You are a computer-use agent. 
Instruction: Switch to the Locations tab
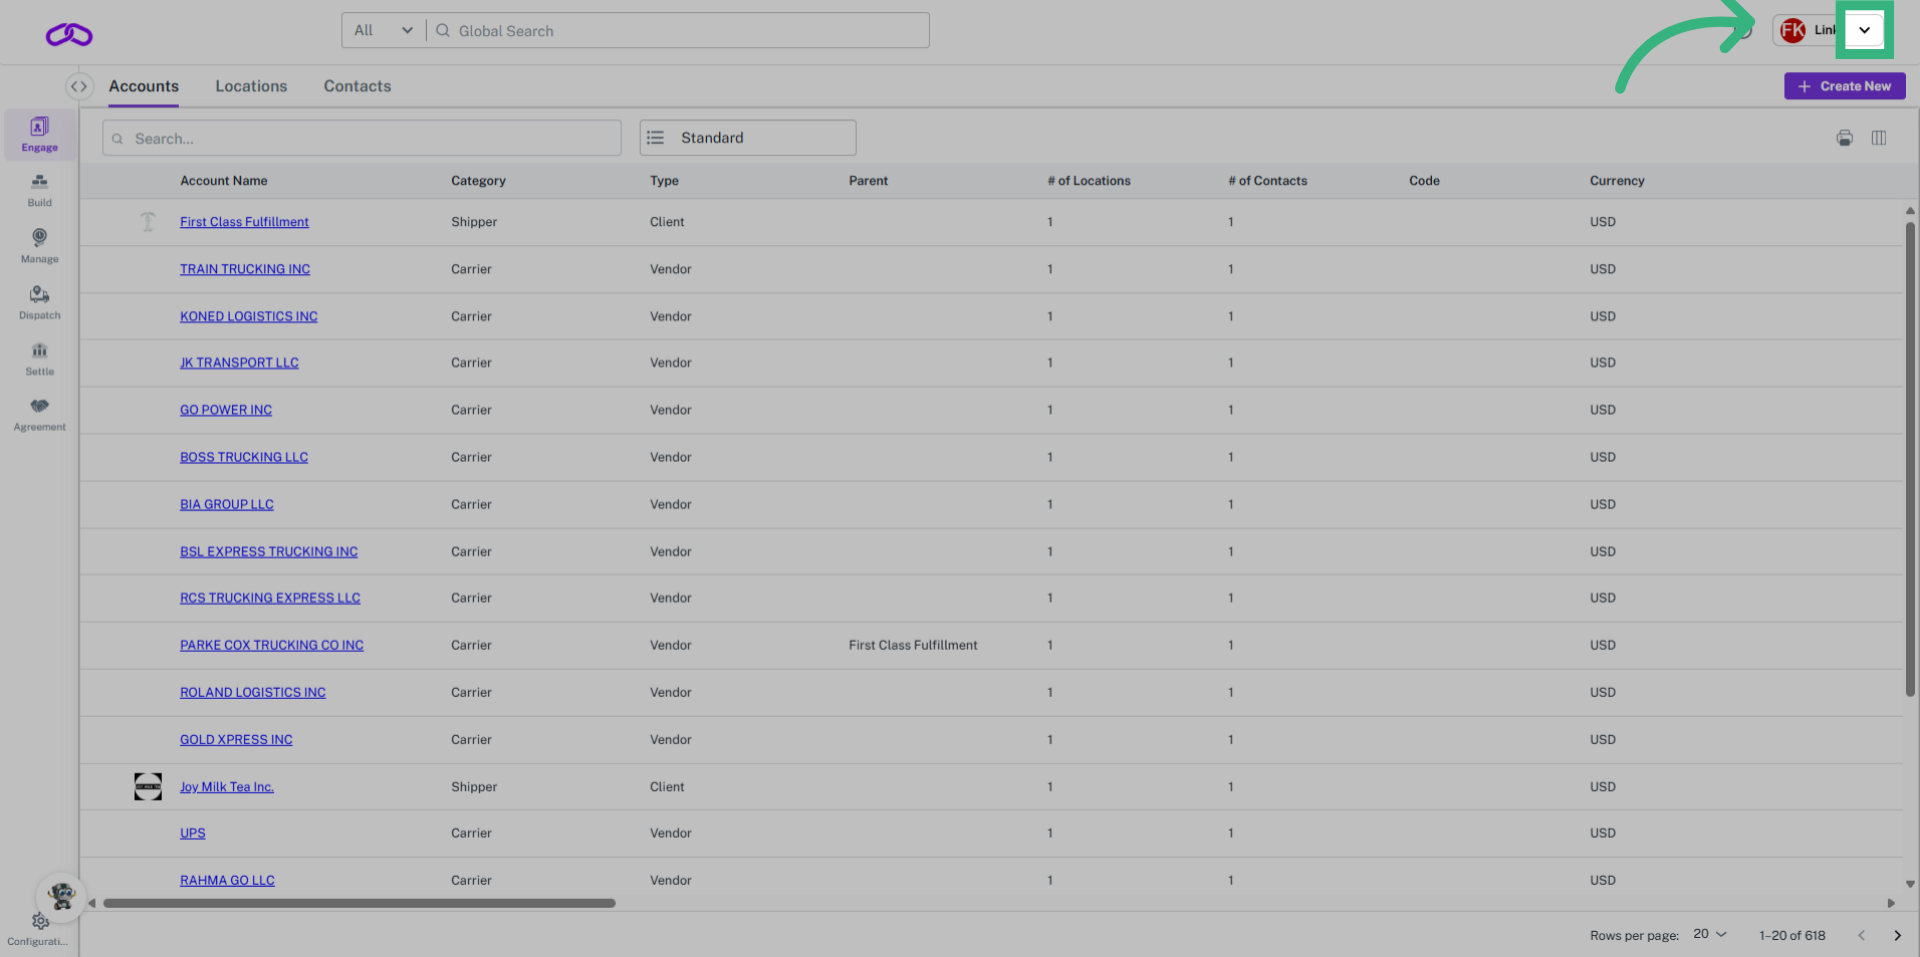pyautogui.click(x=251, y=87)
